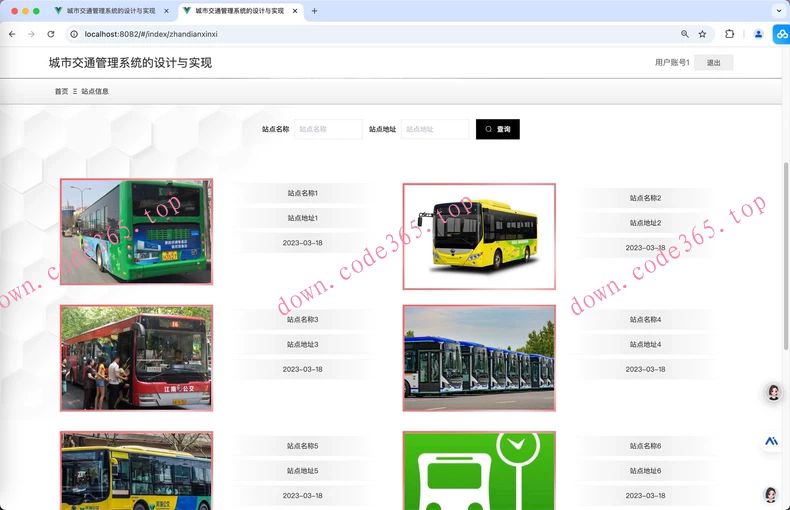The width and height of the screenshot is (790, 510).
Task: Click 站点名称2 text
Action: [645, 198]
